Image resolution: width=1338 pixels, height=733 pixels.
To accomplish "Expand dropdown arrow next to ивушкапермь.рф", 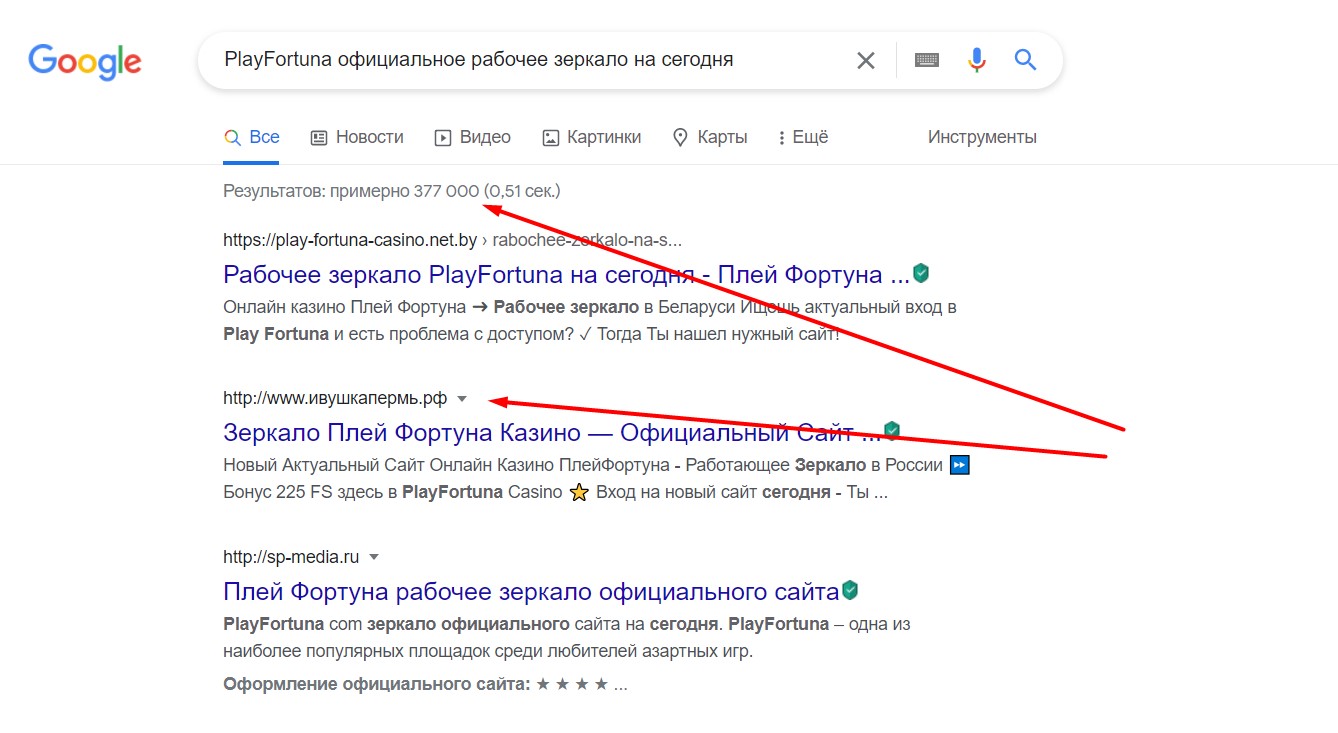I will (x=462, y=399).
